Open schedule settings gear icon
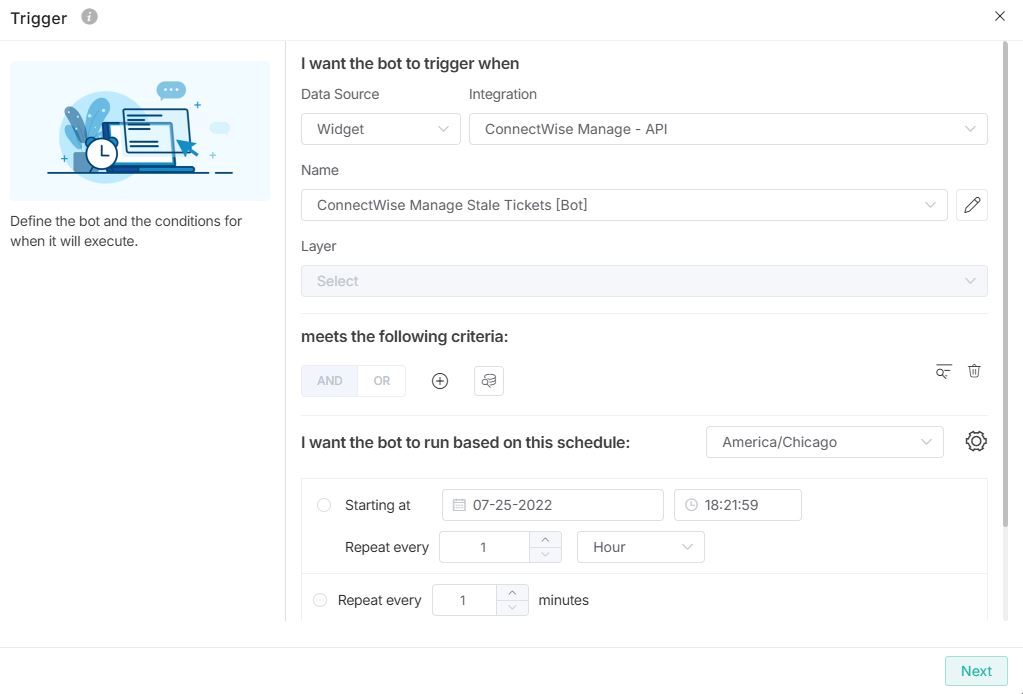The width and height of the screenshot is (1023, 694). click(976, 442)
